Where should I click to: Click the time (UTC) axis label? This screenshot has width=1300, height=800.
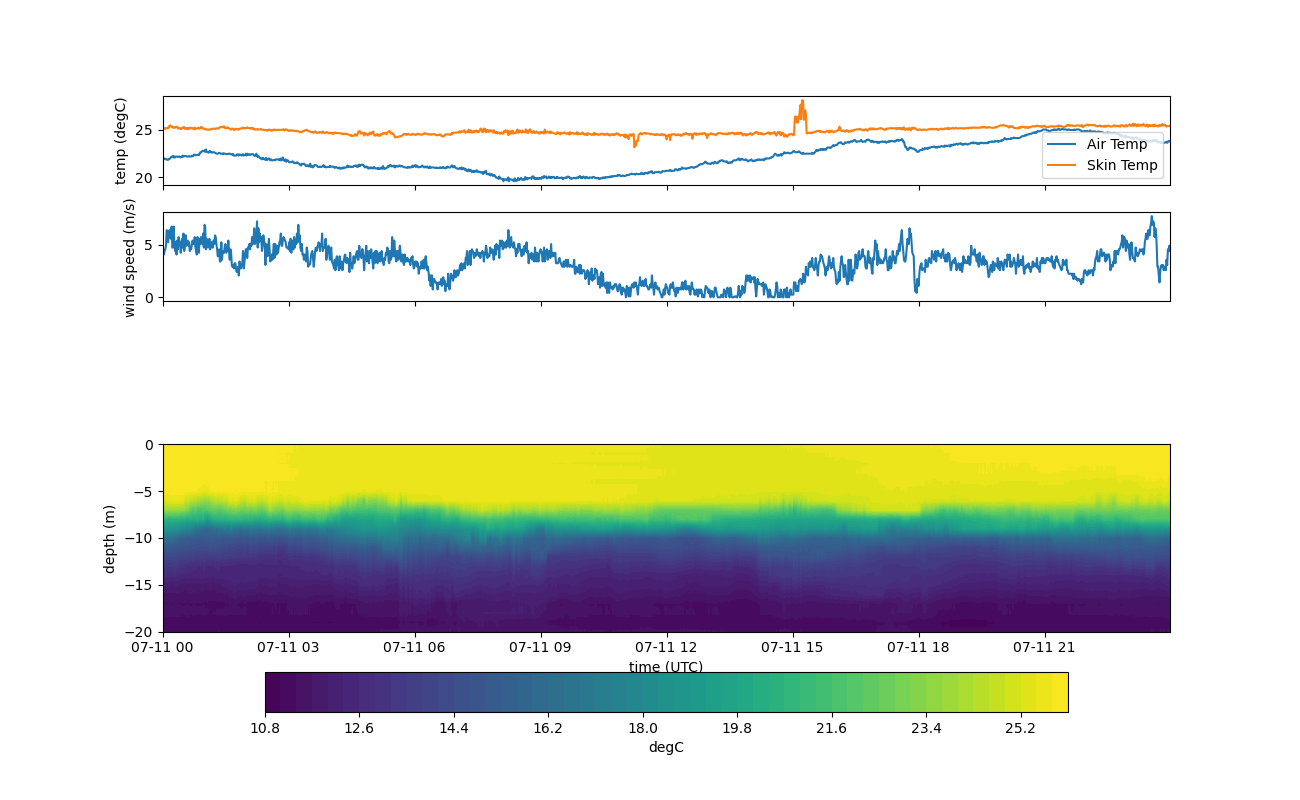(x=666, y=667)
